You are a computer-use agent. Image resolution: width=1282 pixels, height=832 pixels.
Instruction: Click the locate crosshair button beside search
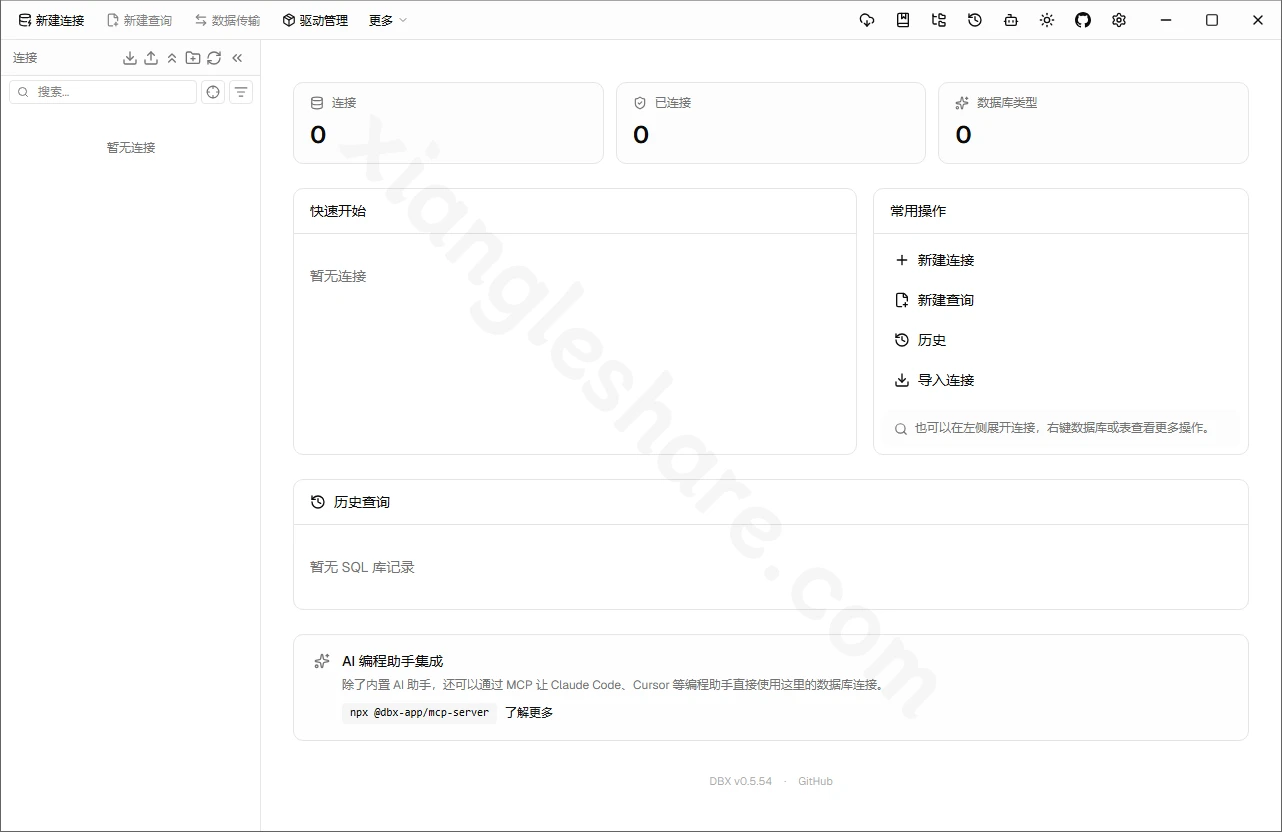pos(213,92)
